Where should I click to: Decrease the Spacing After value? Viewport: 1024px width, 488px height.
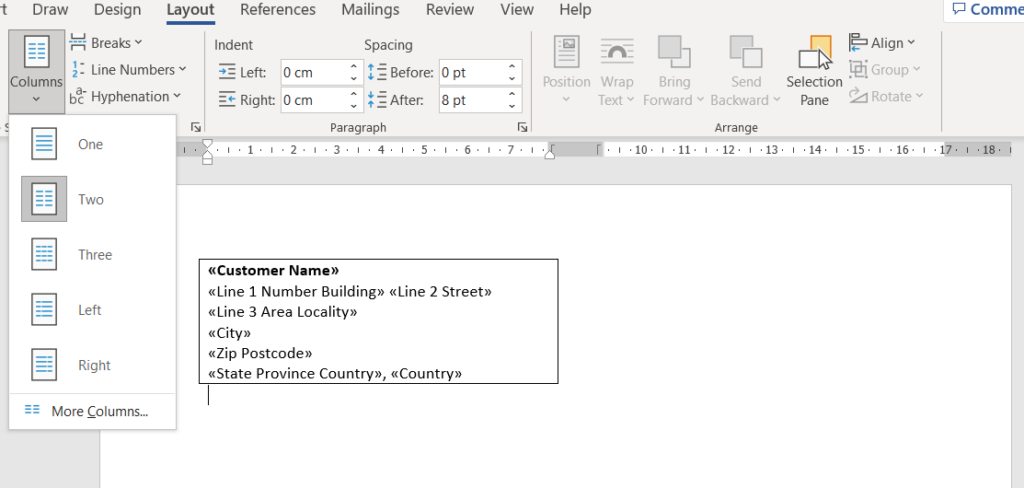coord(513,105)
